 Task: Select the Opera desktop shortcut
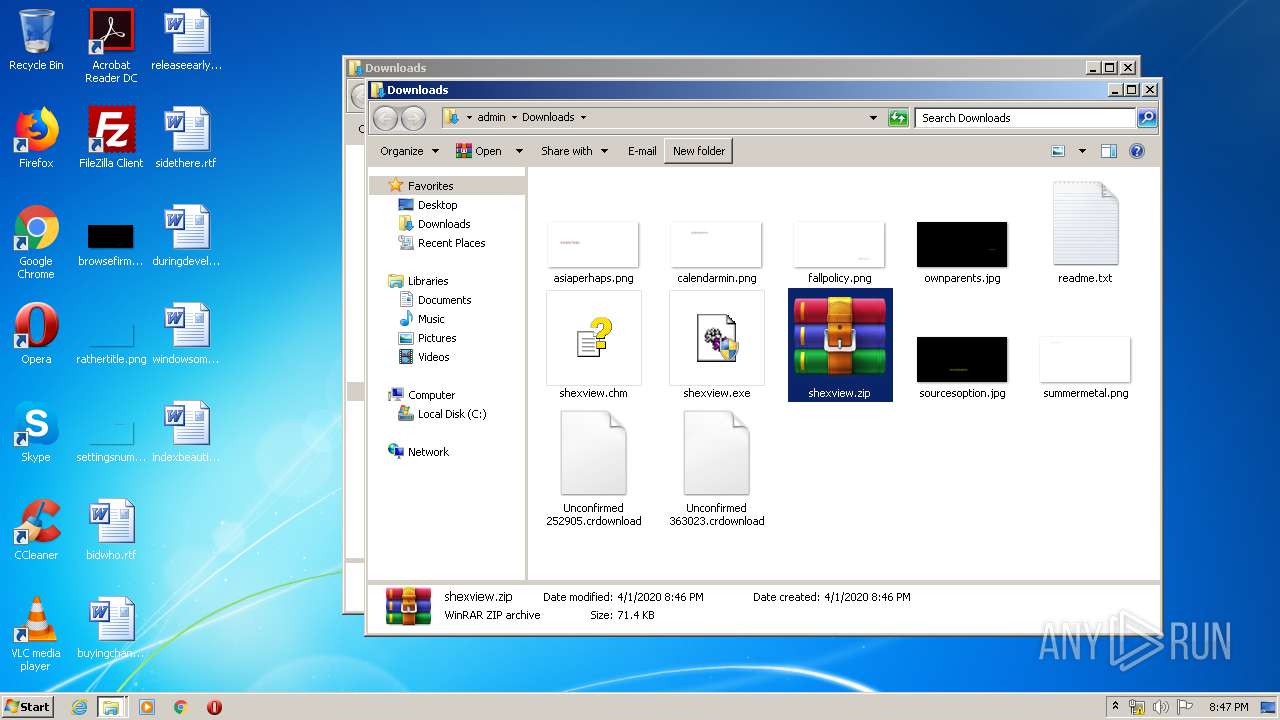click(36, 334)
